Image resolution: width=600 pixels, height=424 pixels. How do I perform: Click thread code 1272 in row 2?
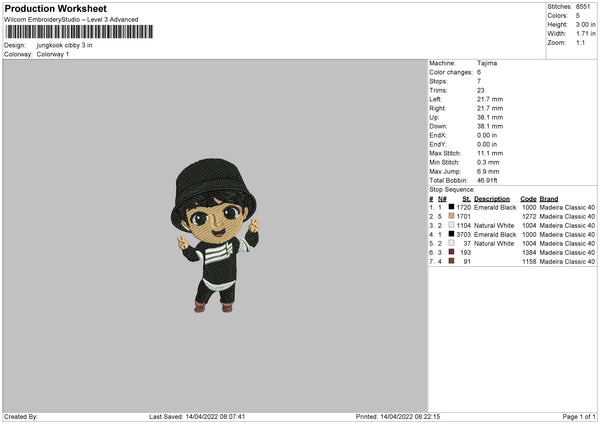(x=529, y=217)
